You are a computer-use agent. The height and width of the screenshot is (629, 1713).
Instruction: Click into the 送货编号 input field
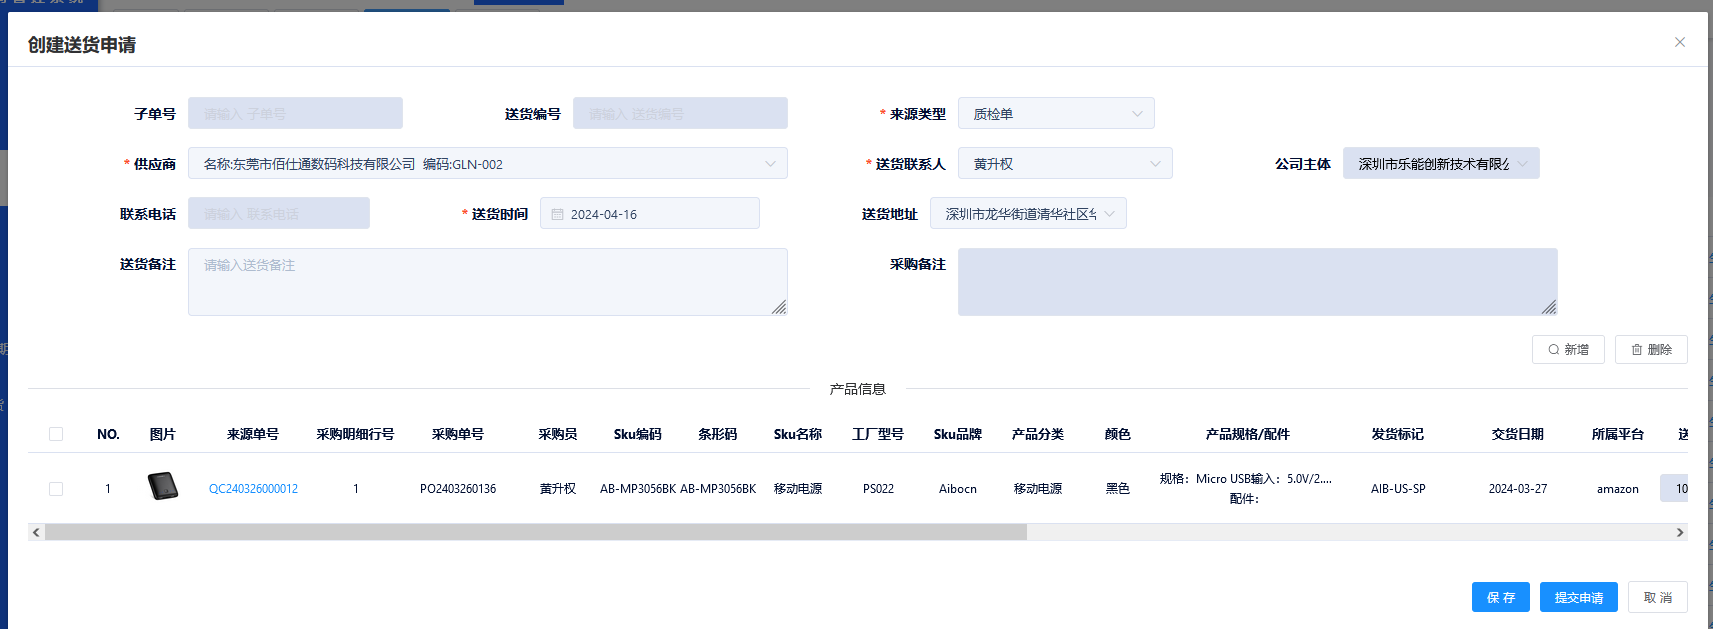[x=680, y=114]
